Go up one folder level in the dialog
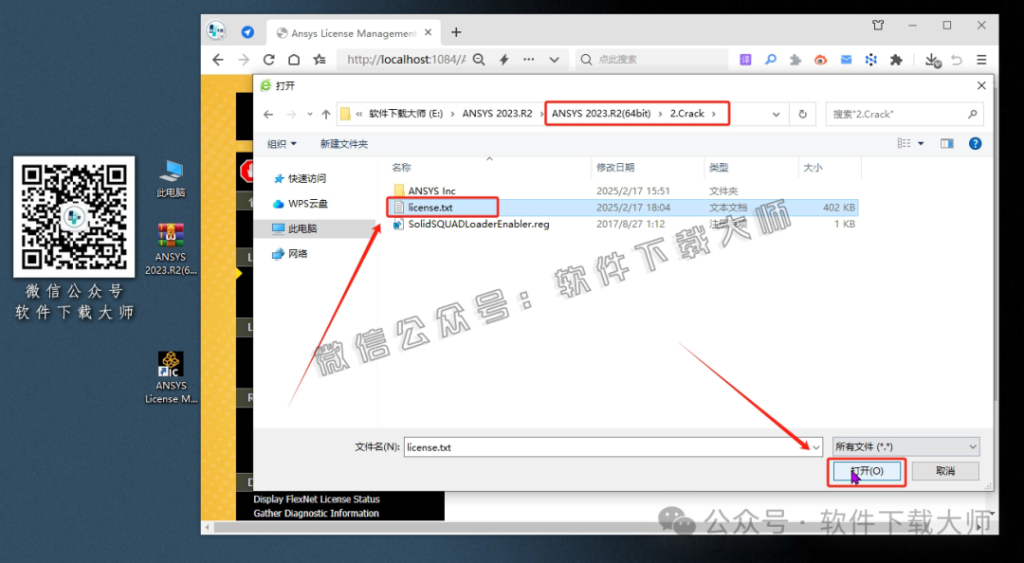Screen dimensions: 1024x563 (326, 114)
